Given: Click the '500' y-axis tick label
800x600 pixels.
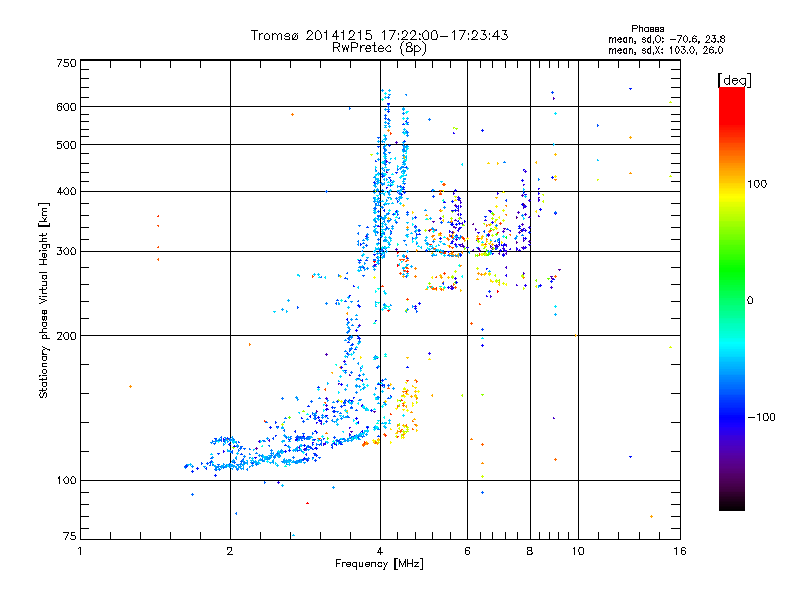Looking at the screenshot, I should (x=66, y=145).
